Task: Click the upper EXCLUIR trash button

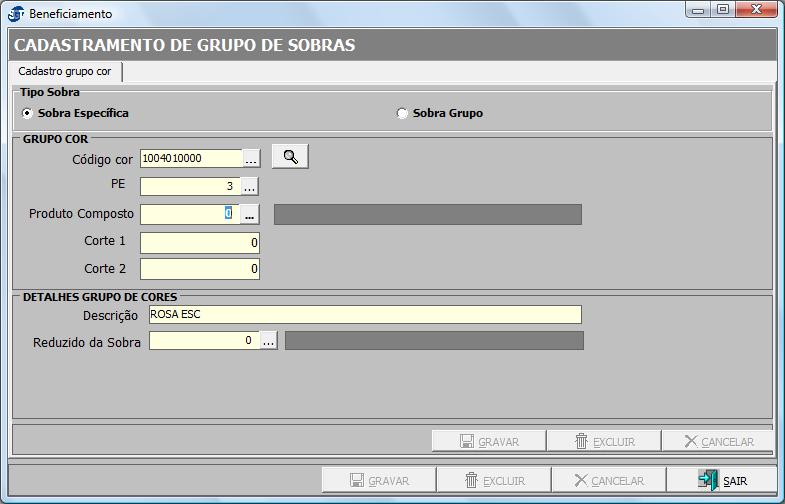Action: coord(604,441)
